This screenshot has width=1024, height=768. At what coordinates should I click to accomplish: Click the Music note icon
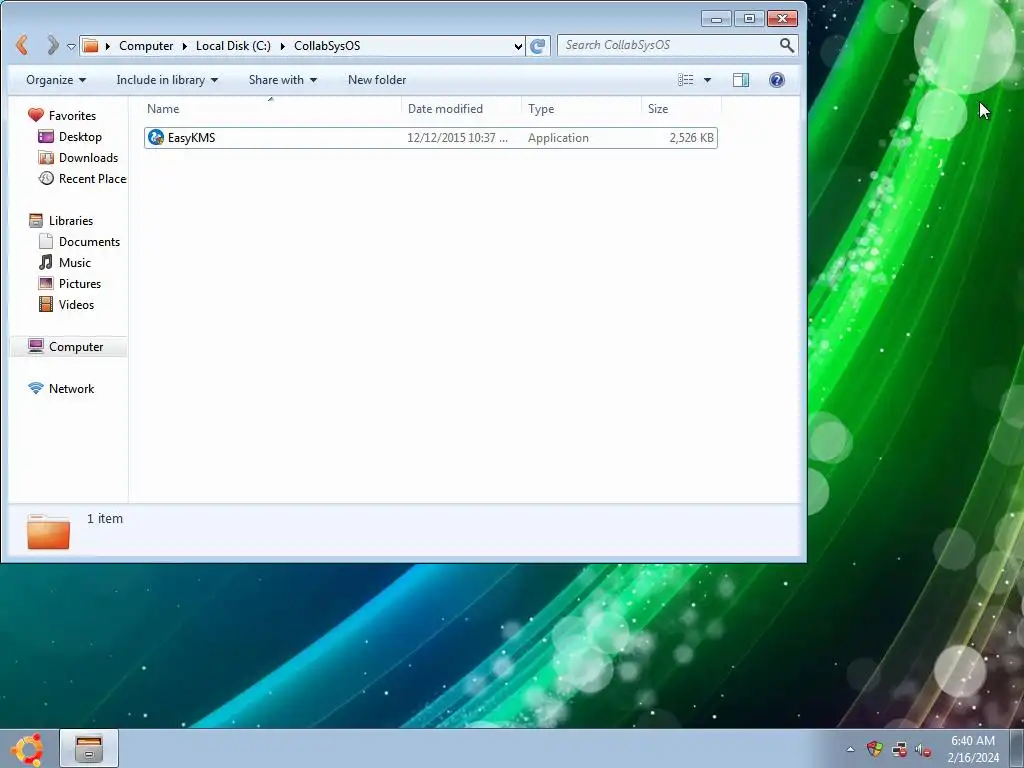click(46, 262)
